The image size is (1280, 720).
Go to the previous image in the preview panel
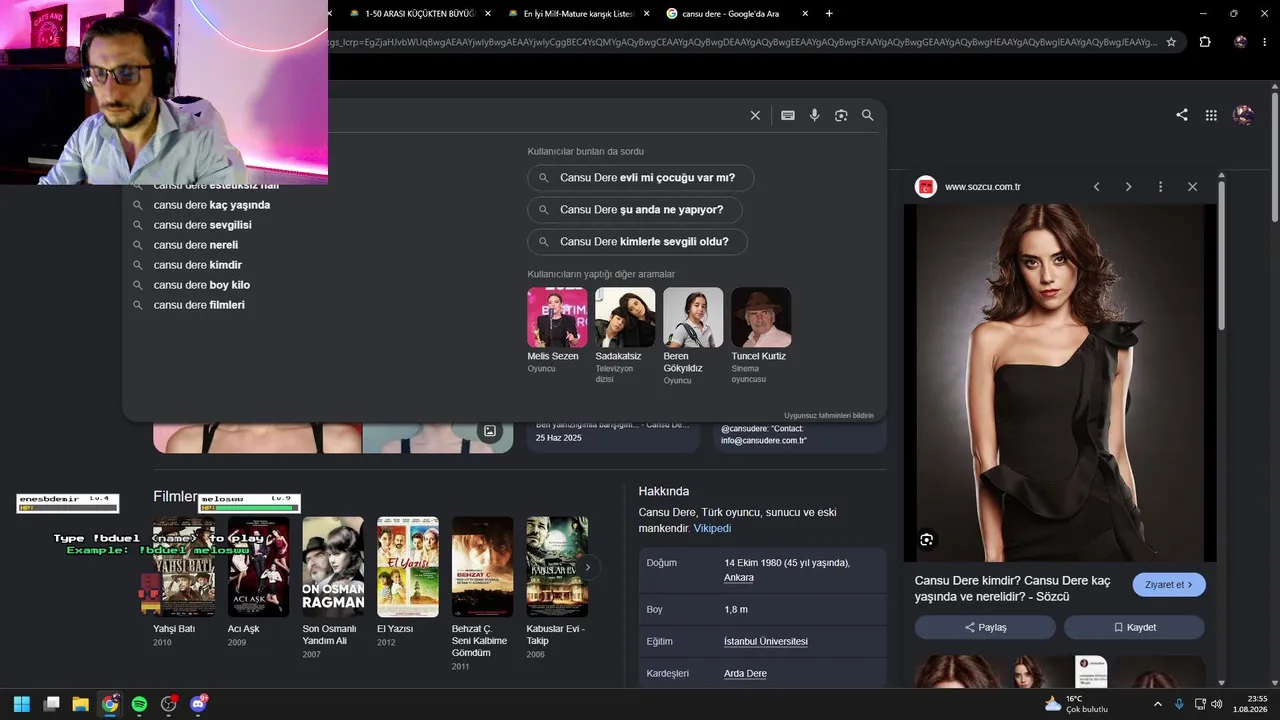[x=1096, y=187]
